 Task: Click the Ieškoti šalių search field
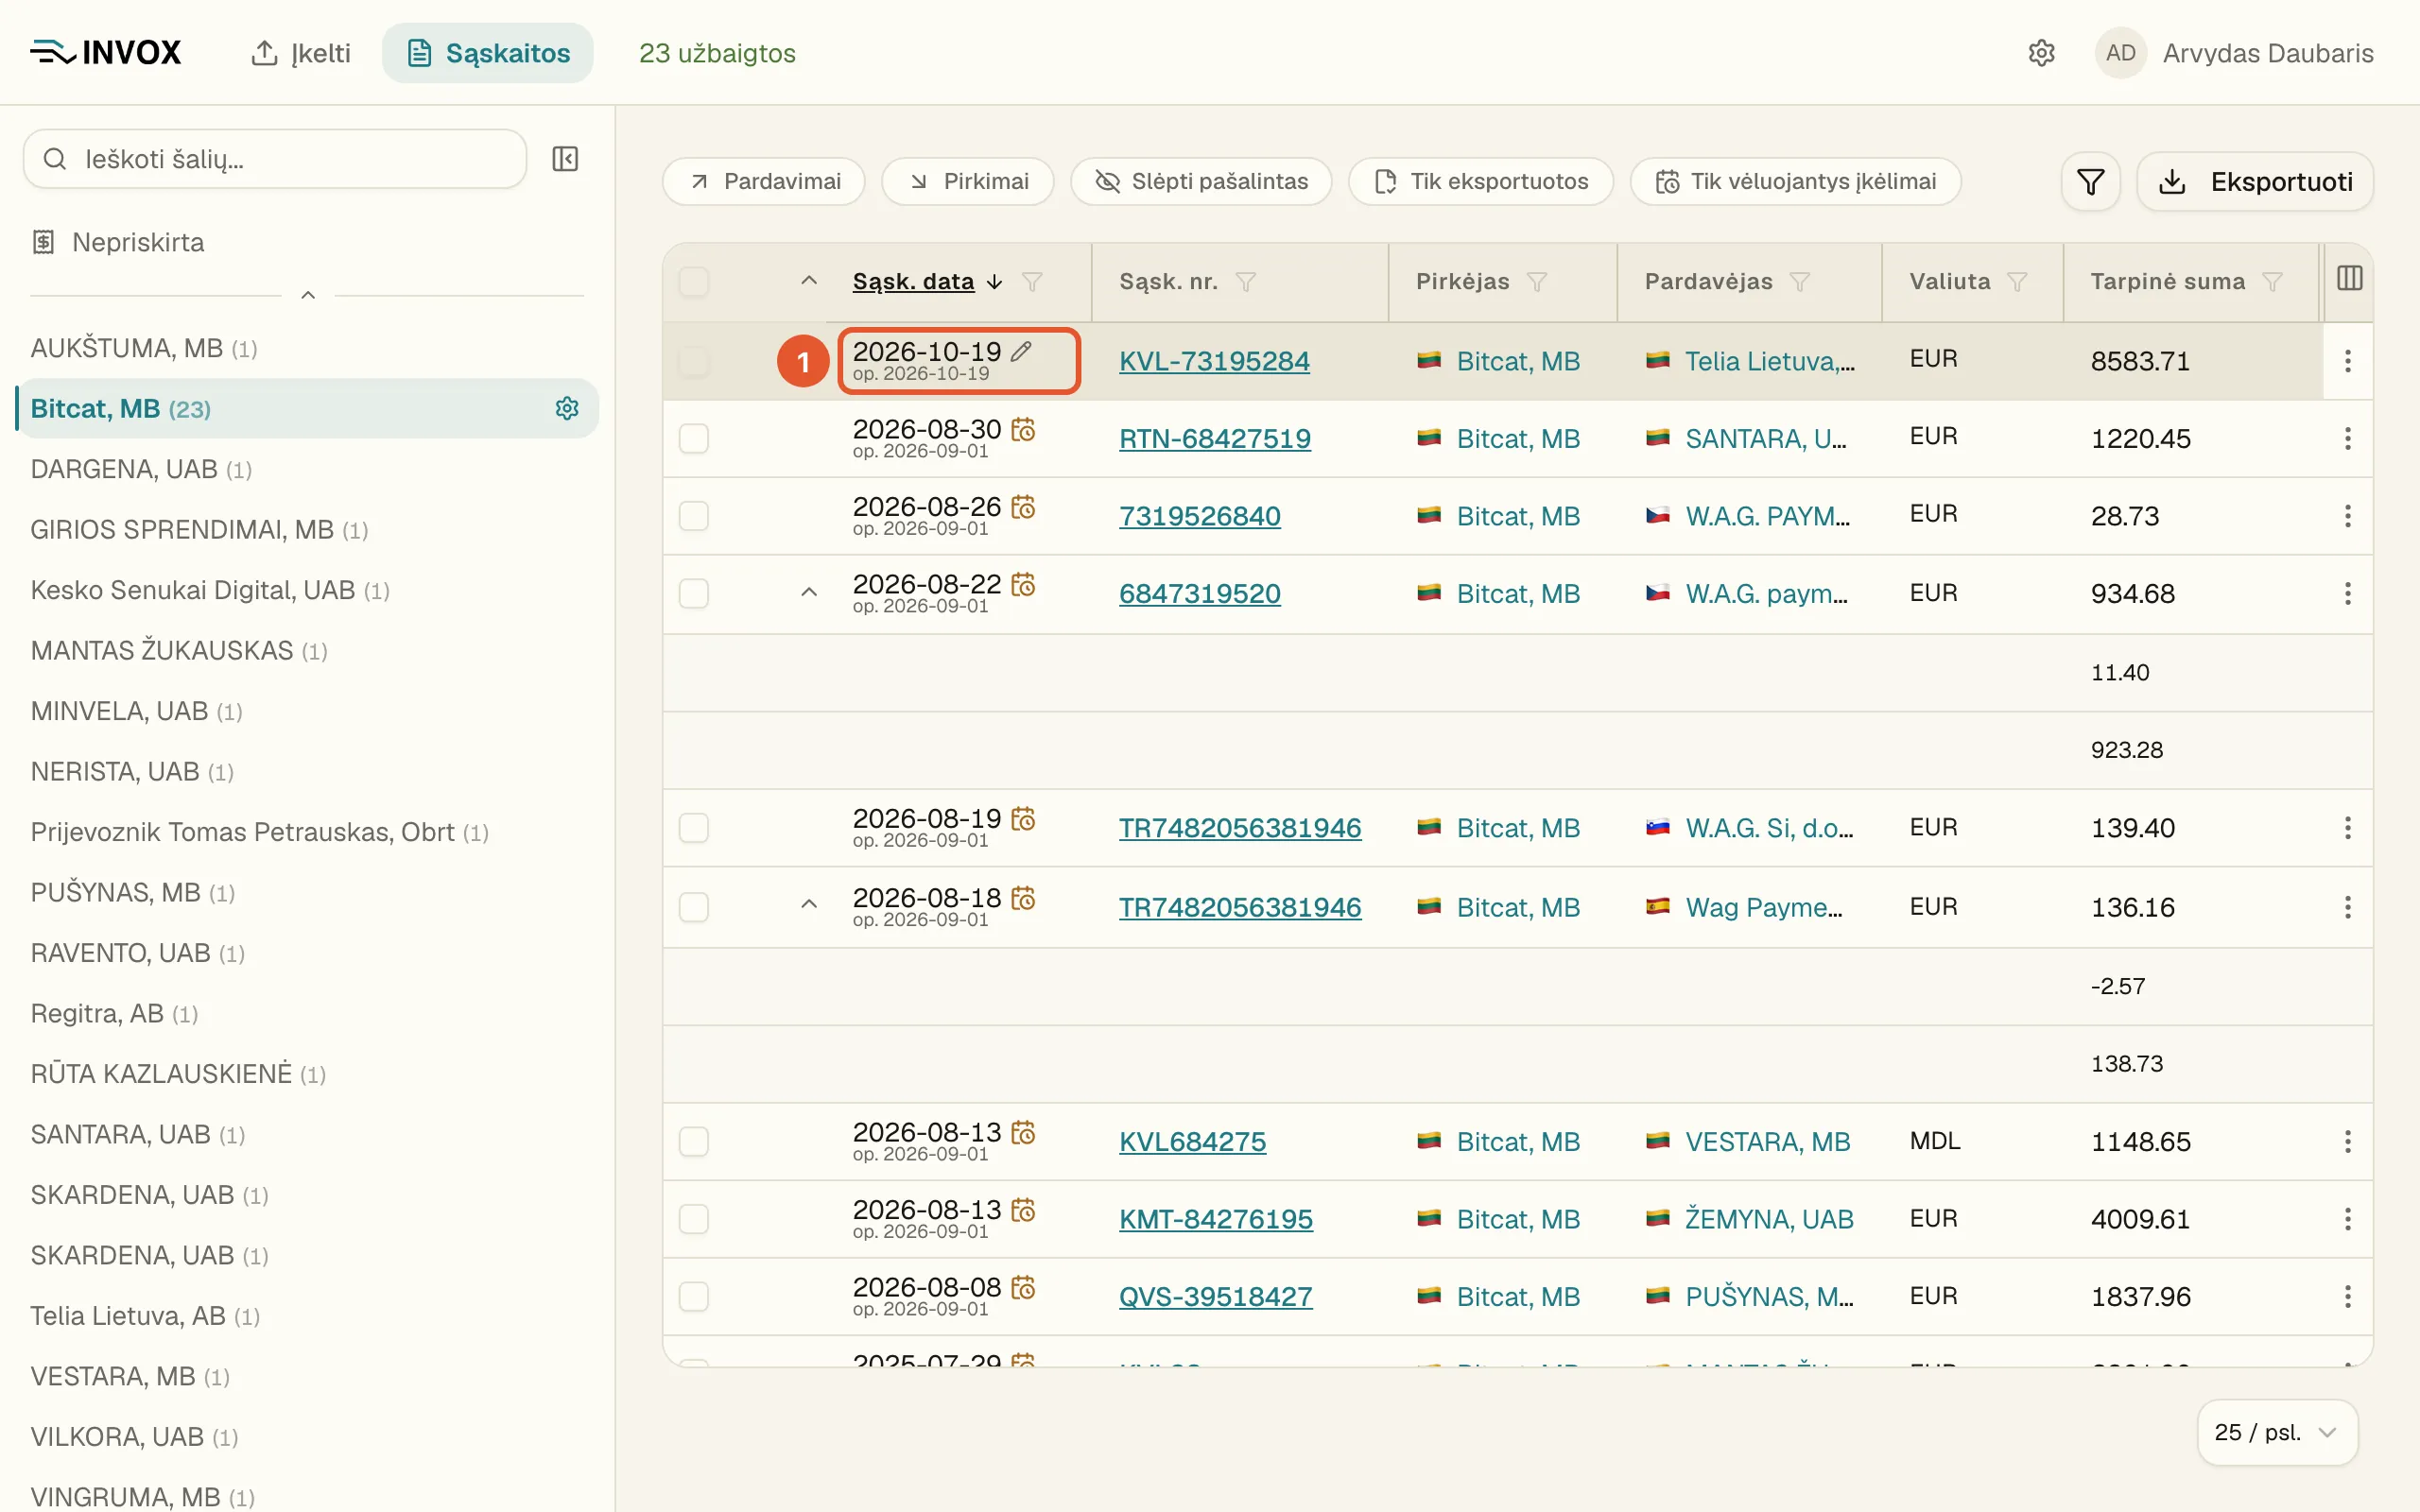pos(275,159)
